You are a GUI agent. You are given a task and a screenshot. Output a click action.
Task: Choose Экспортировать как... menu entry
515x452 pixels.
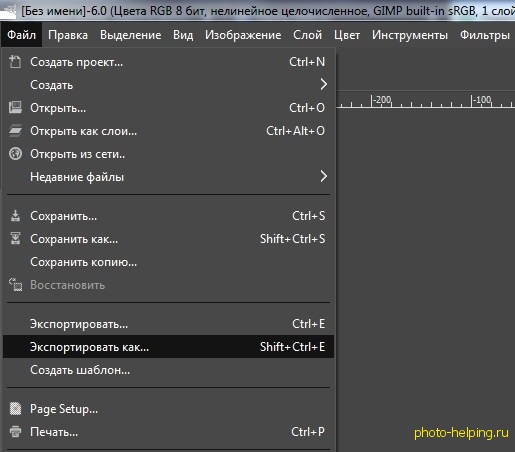click(168, 347)
